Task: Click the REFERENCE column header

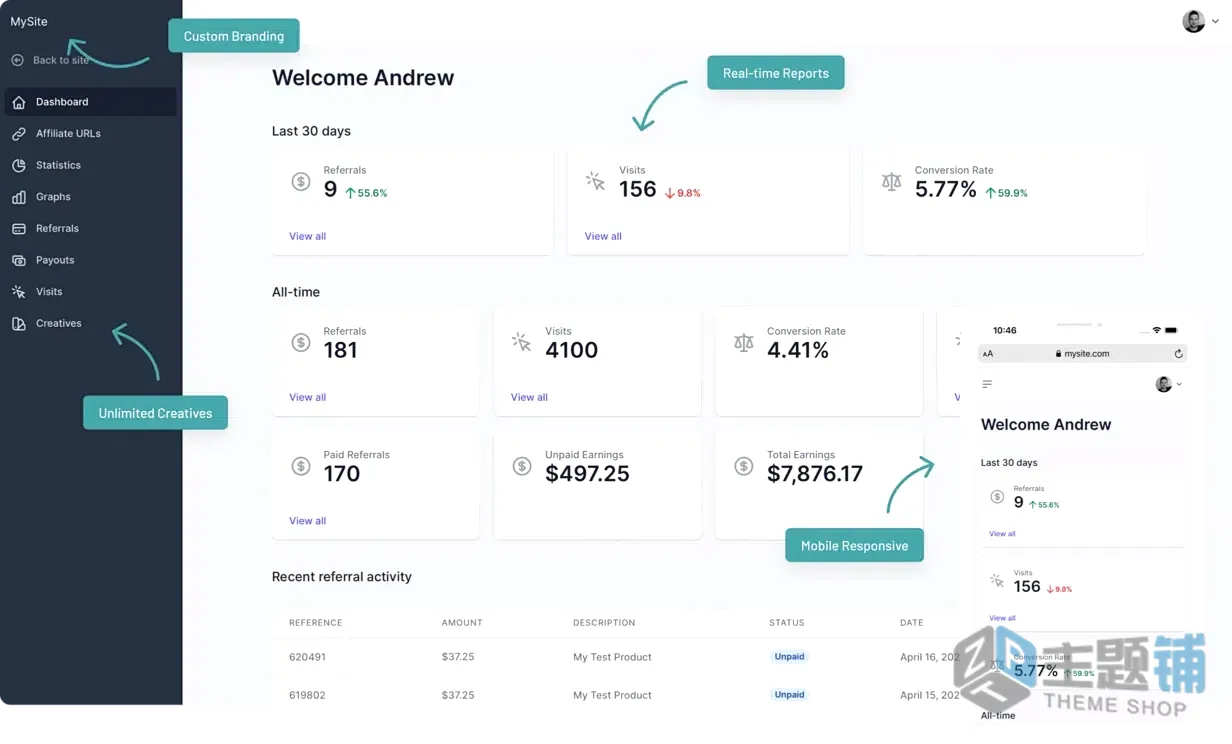Action: (x=316, y=623)
